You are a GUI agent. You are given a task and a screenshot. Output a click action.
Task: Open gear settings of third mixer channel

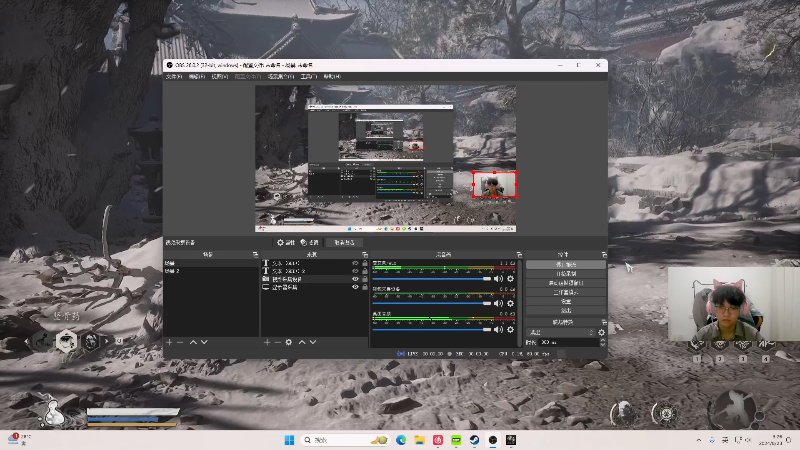pyautogui.click(x=510, y=330)
